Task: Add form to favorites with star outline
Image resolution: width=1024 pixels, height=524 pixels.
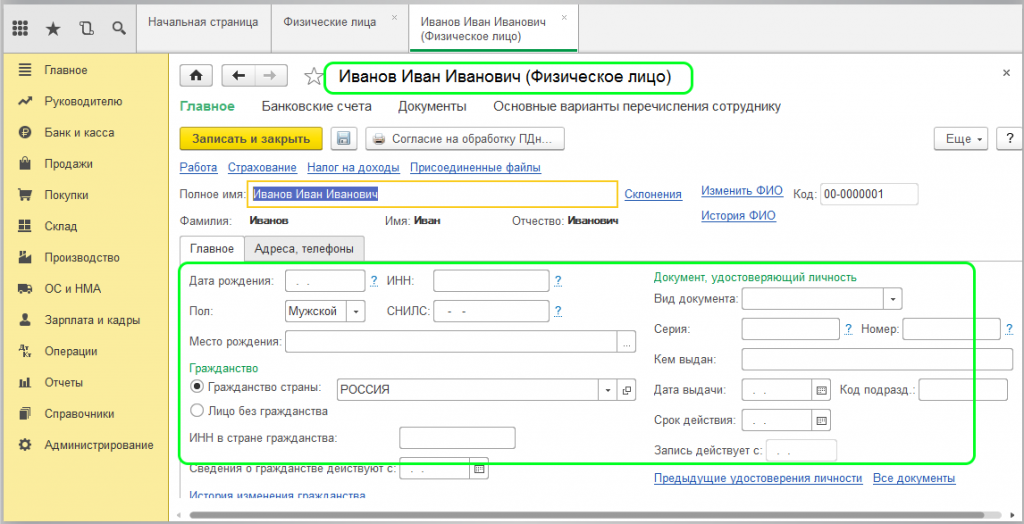Action: 313,76
